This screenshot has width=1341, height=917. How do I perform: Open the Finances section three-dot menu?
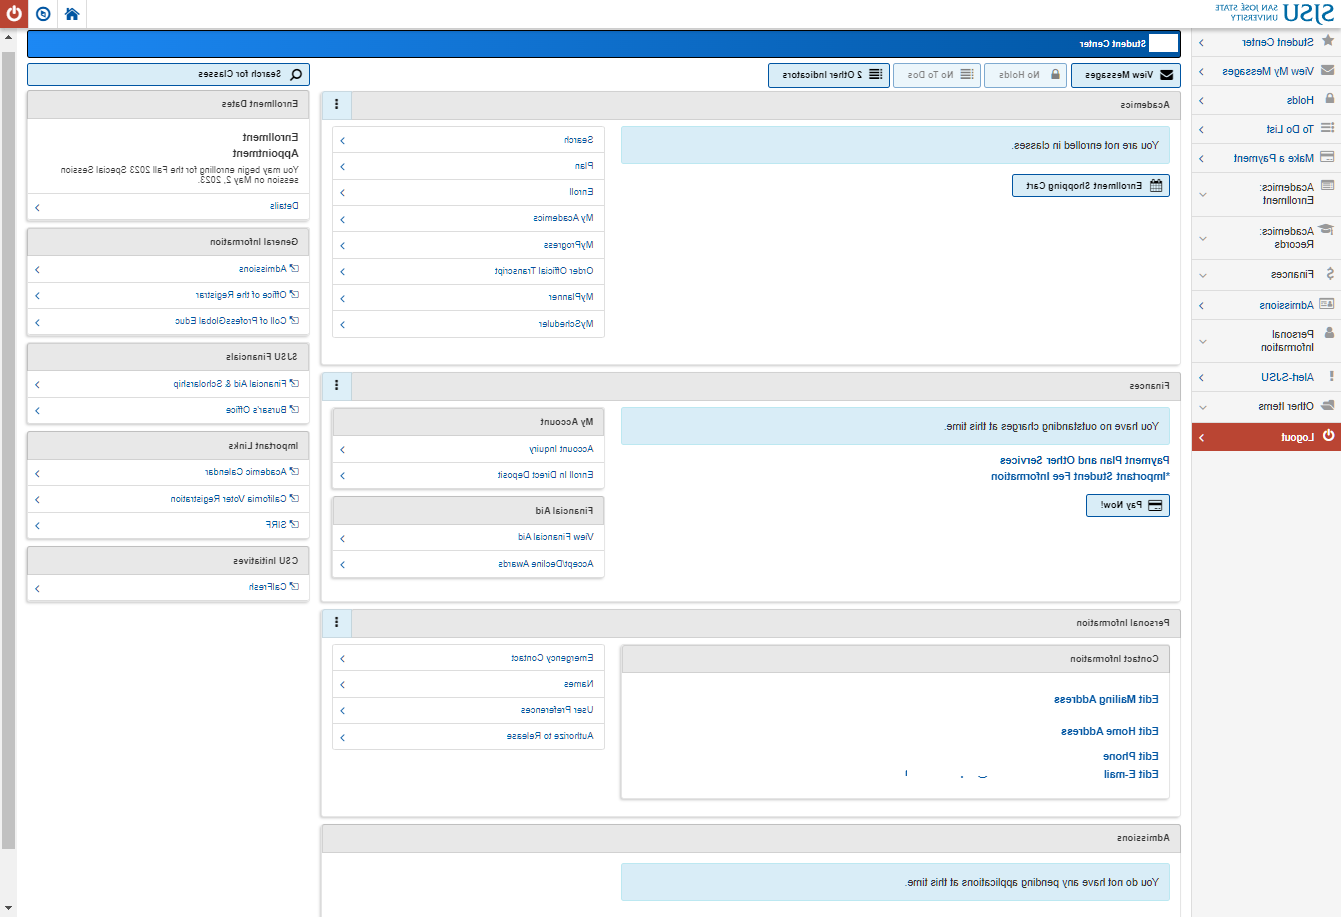pyautogui.click(x=337, y=385)
